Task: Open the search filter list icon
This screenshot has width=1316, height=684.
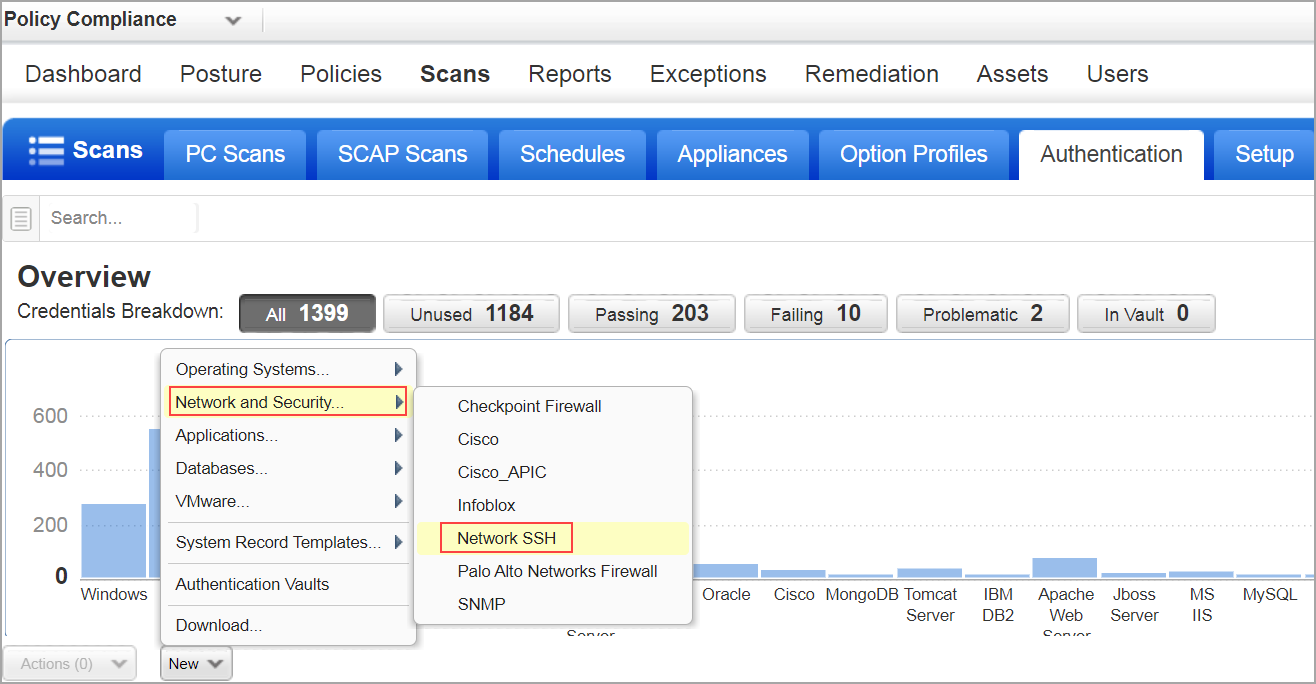Action: (x=22, y=218)
